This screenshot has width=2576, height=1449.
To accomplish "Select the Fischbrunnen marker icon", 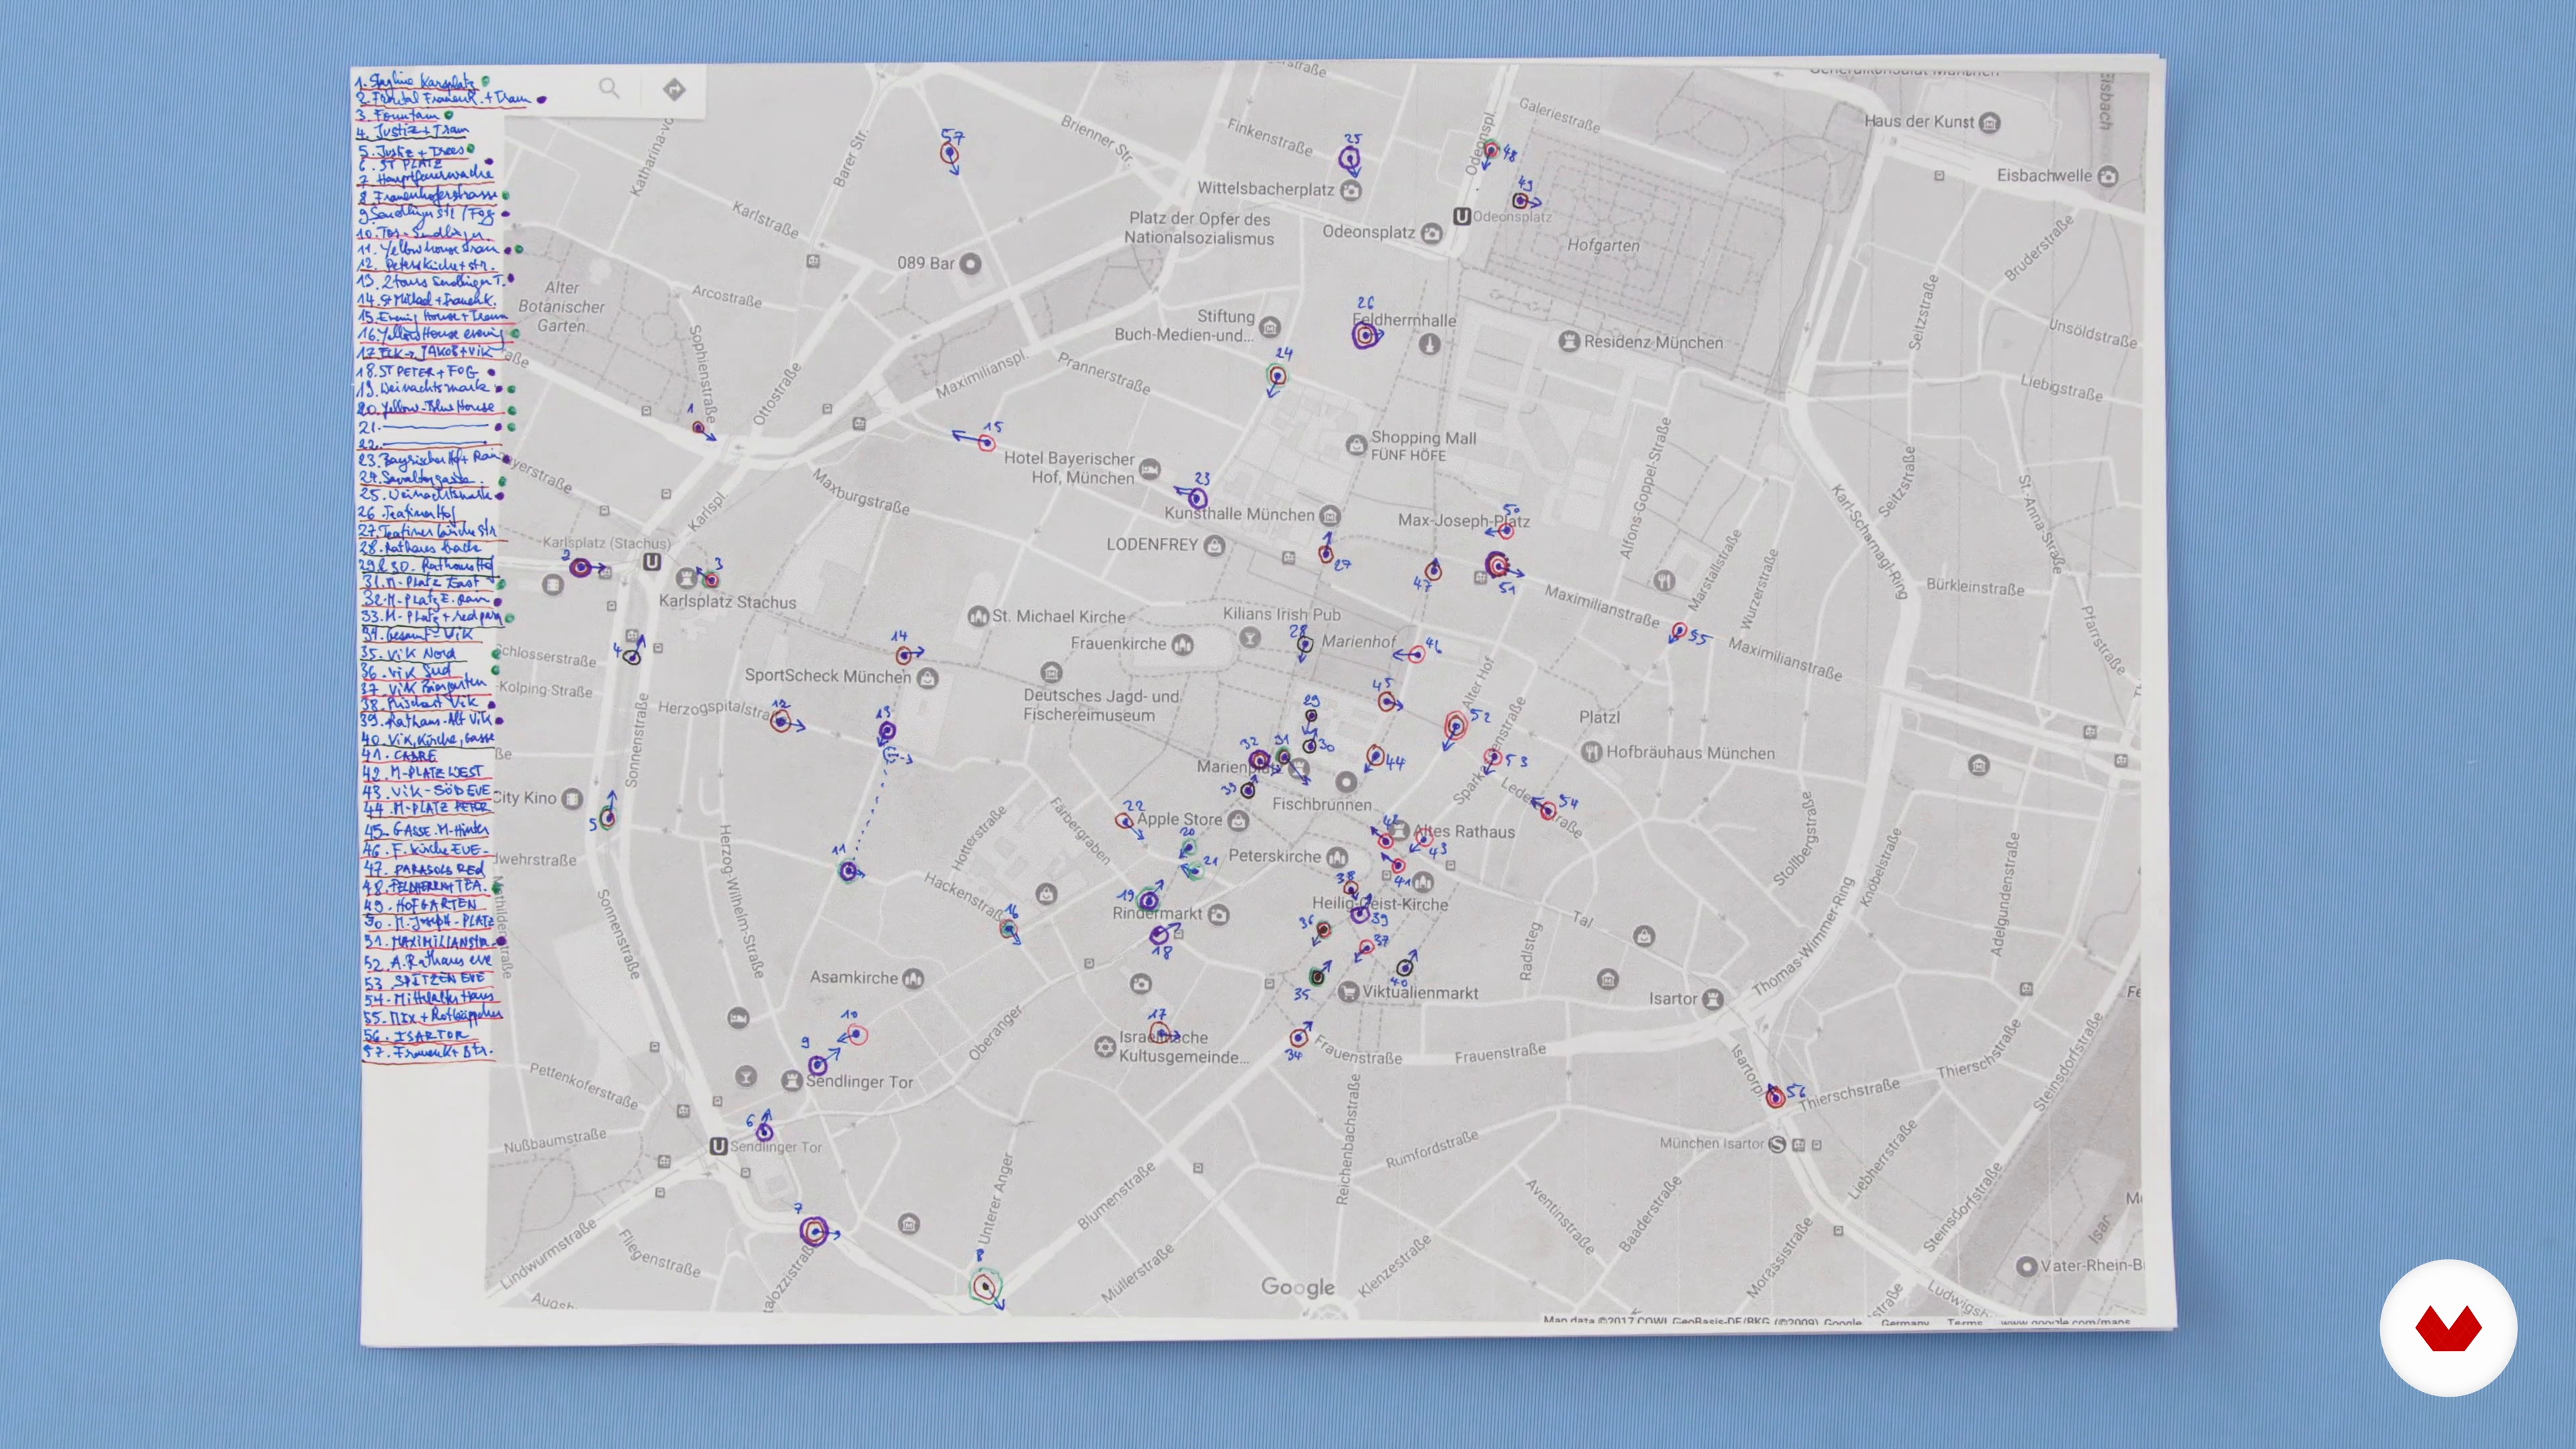I will 1346,782.
